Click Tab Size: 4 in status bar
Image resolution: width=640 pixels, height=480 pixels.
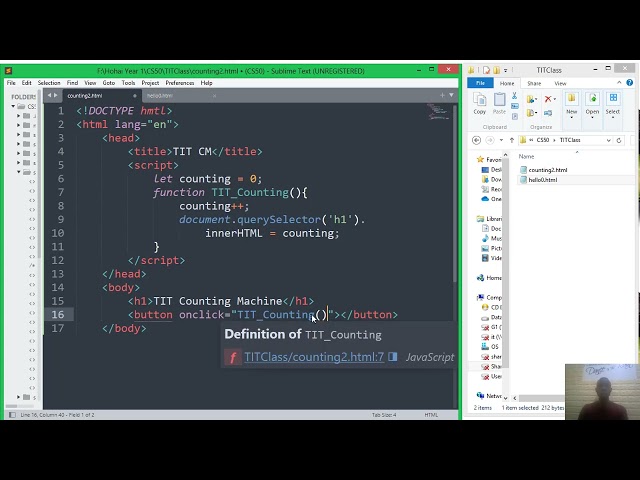point(384,415)
